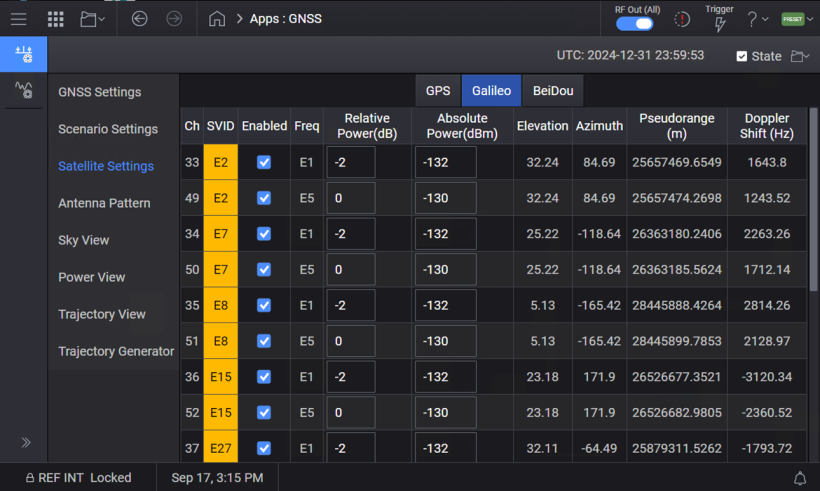
Task: Switch to the GPS tab
Action: [438, 90]
